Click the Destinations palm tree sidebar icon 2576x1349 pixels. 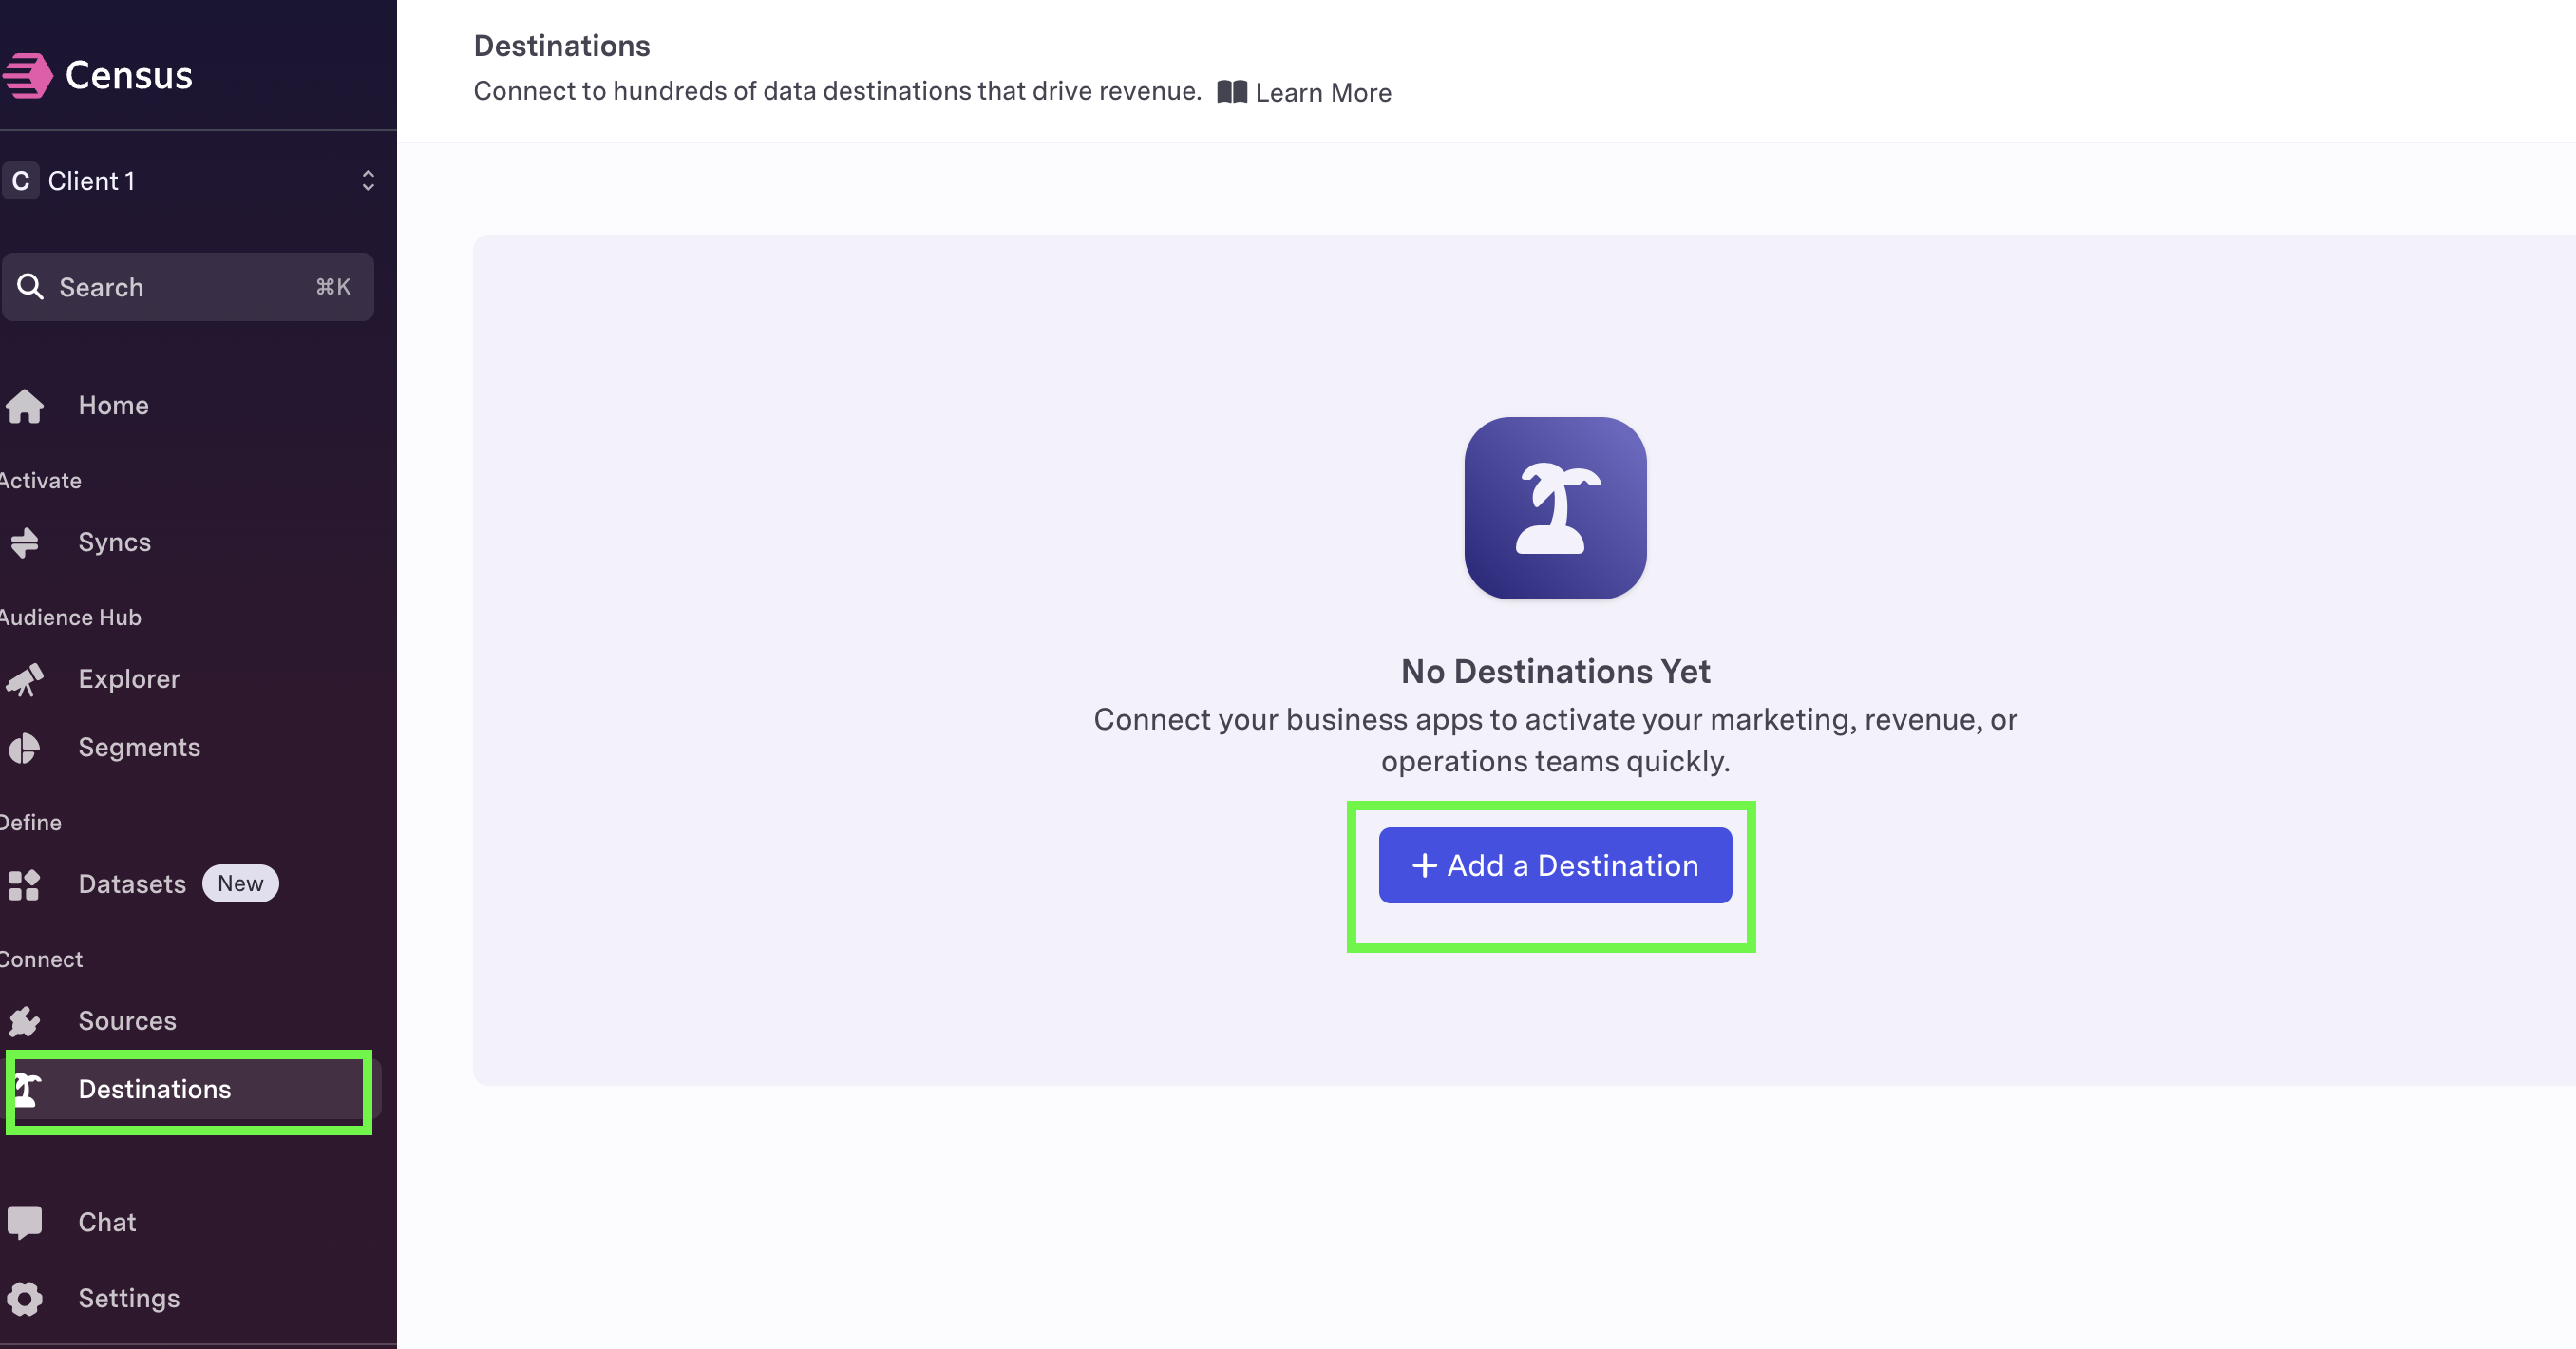26,1090
